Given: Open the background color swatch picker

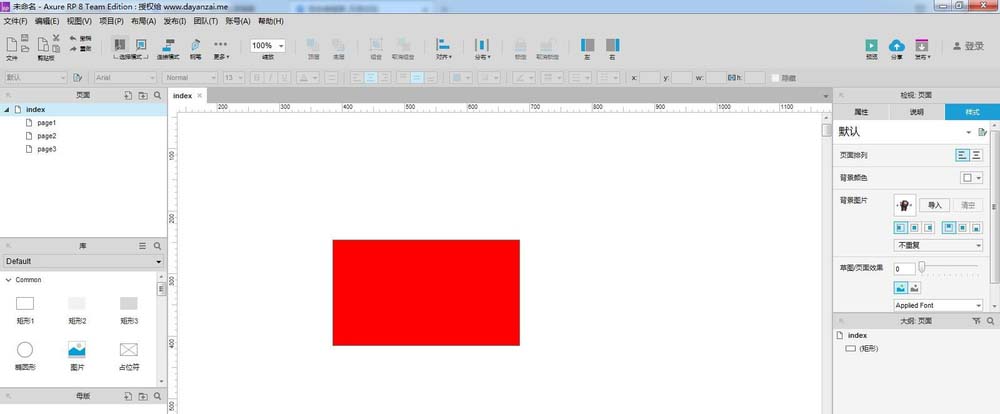Looking at the screenshot, I should coord(971,178).
